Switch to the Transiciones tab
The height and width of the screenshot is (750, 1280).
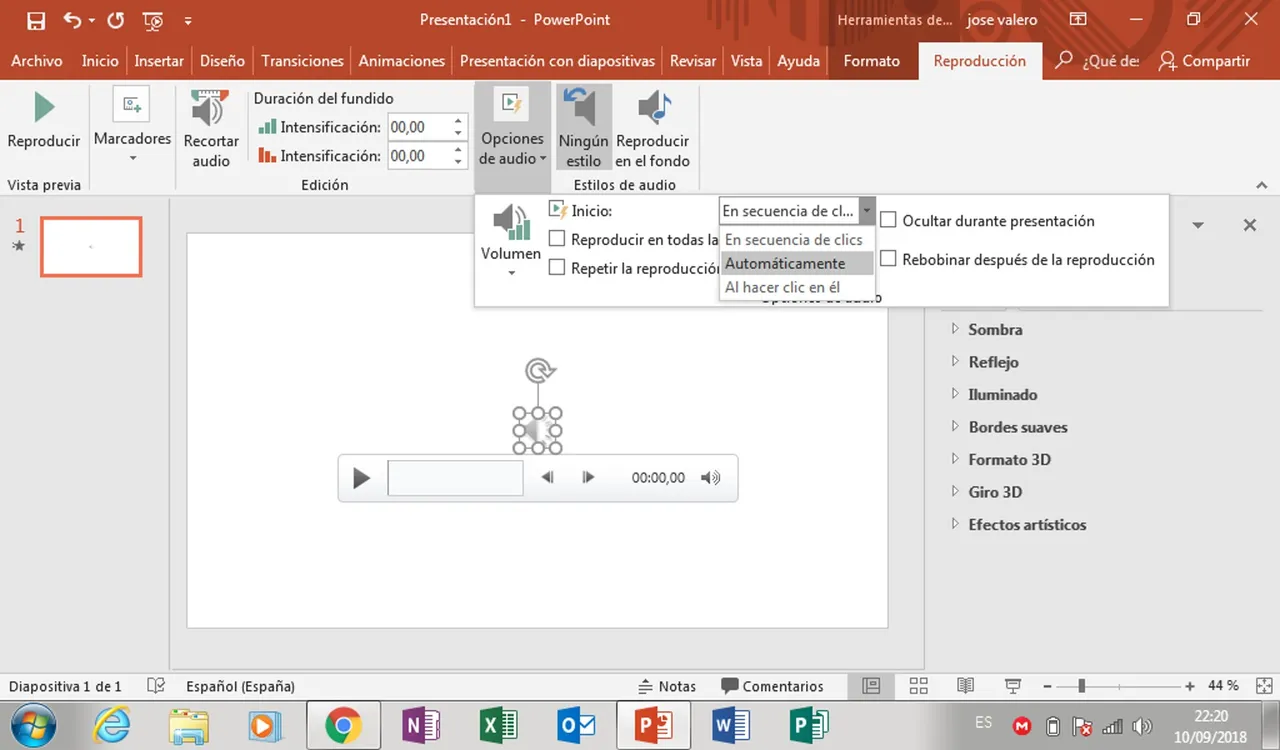point(302,61)
